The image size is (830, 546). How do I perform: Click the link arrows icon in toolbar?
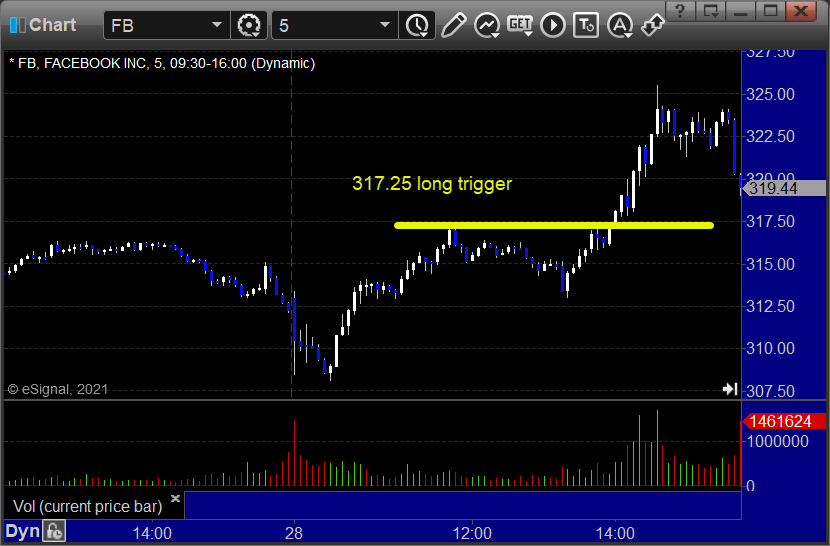click(652, 25)
